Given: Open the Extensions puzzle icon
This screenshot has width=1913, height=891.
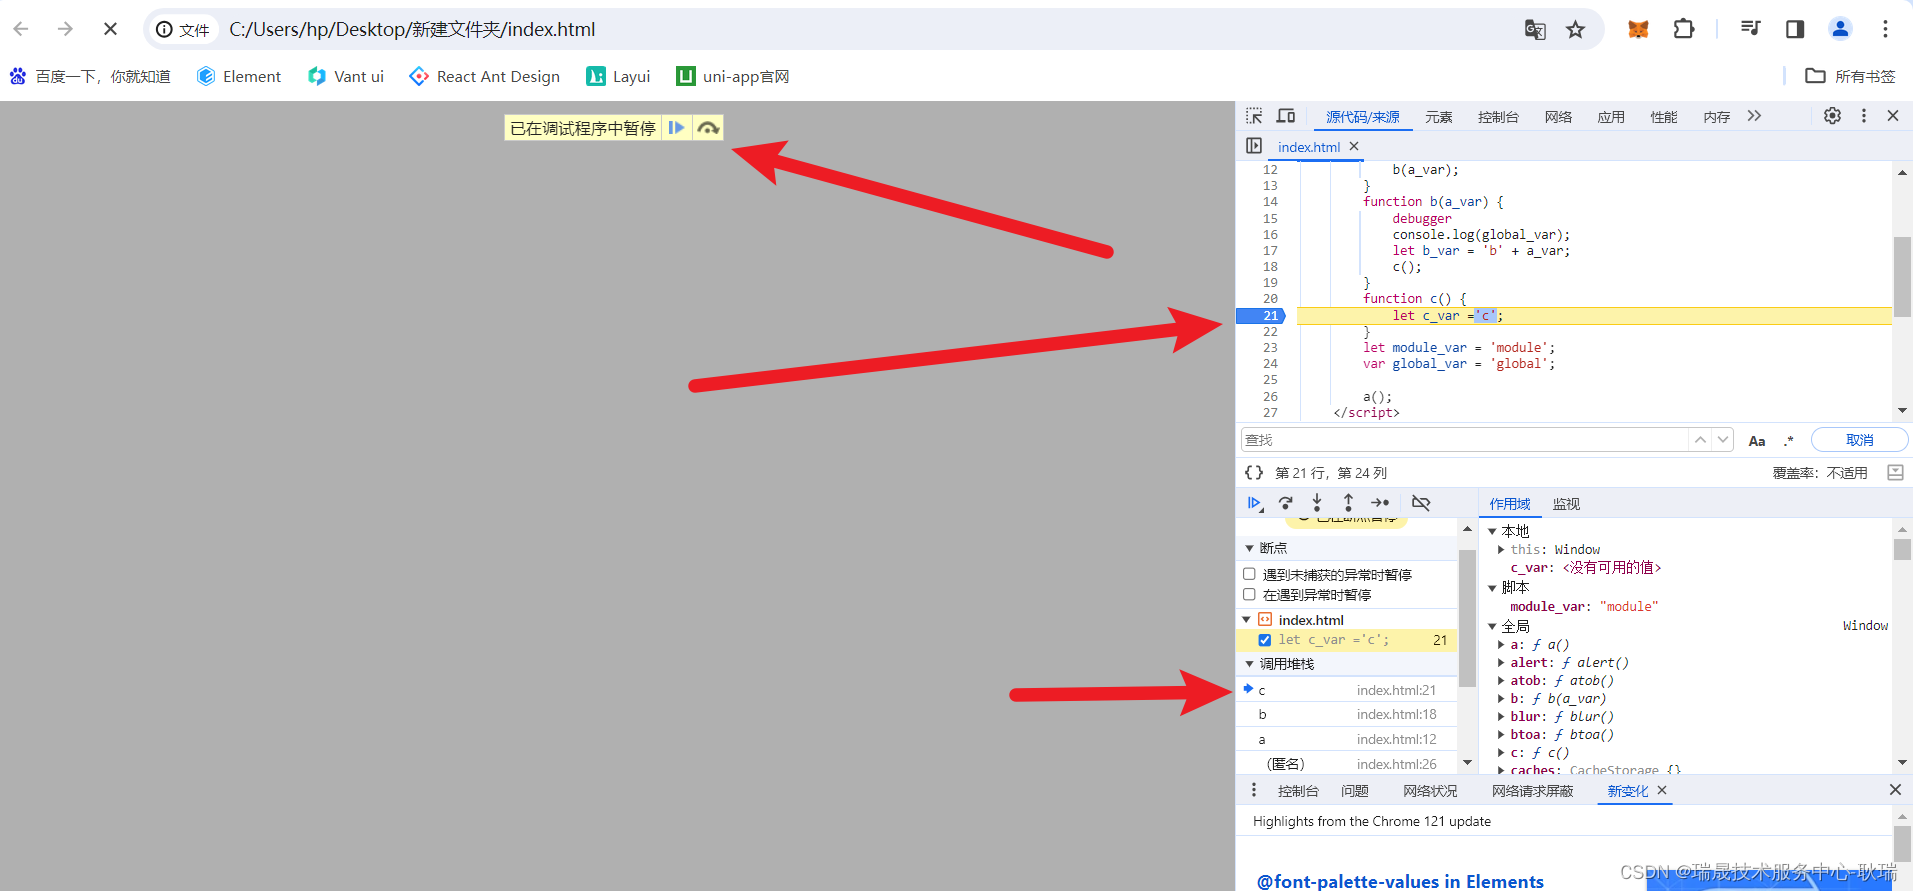Looking at the screenshot, I should coord(1684,29).
